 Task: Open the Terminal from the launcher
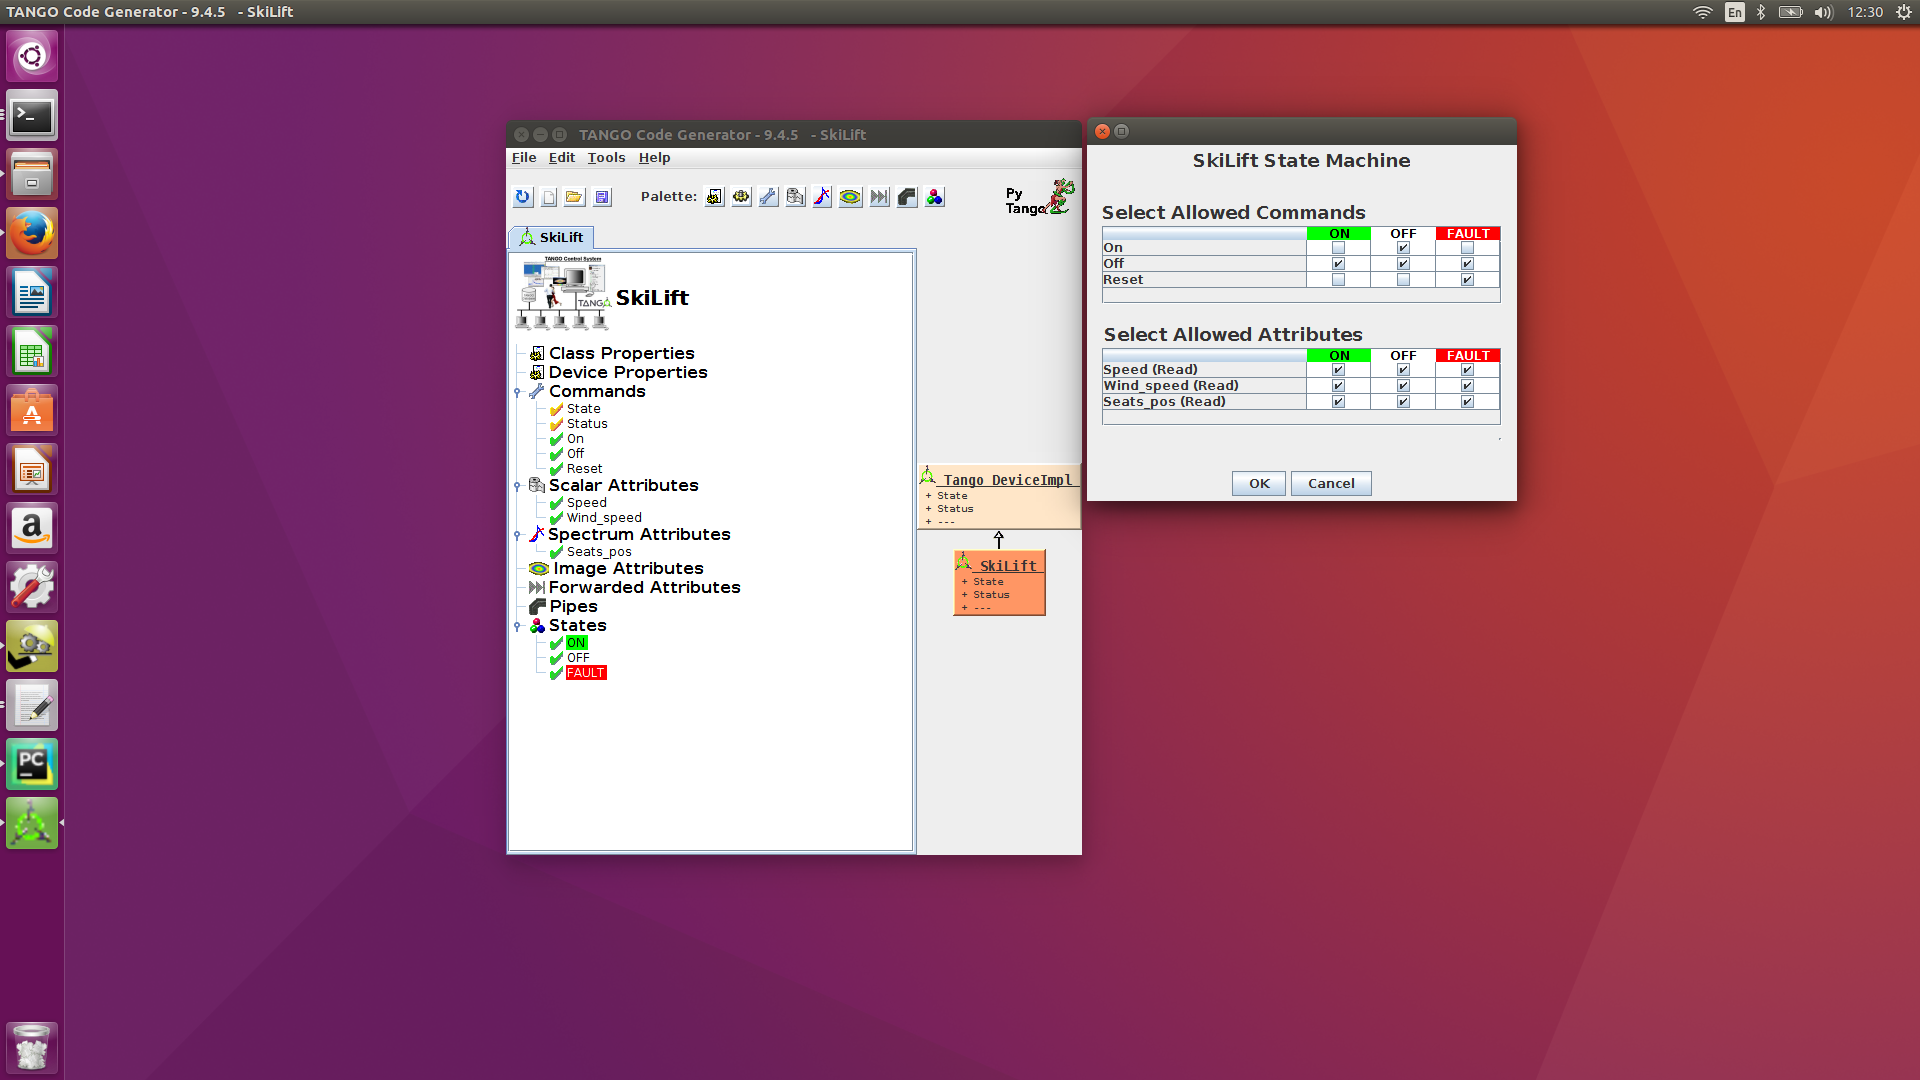point(32,116)
